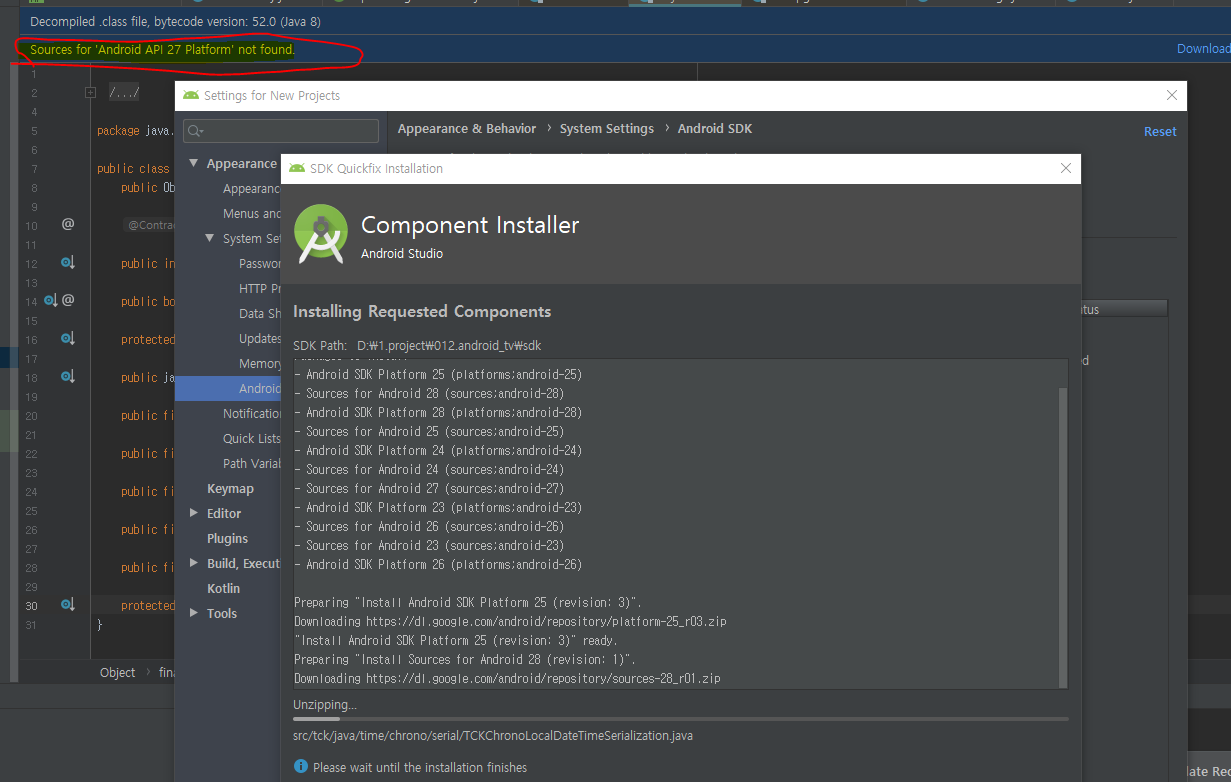
Task: Open the Passwords settings page
Action: [x=259, y=264]
